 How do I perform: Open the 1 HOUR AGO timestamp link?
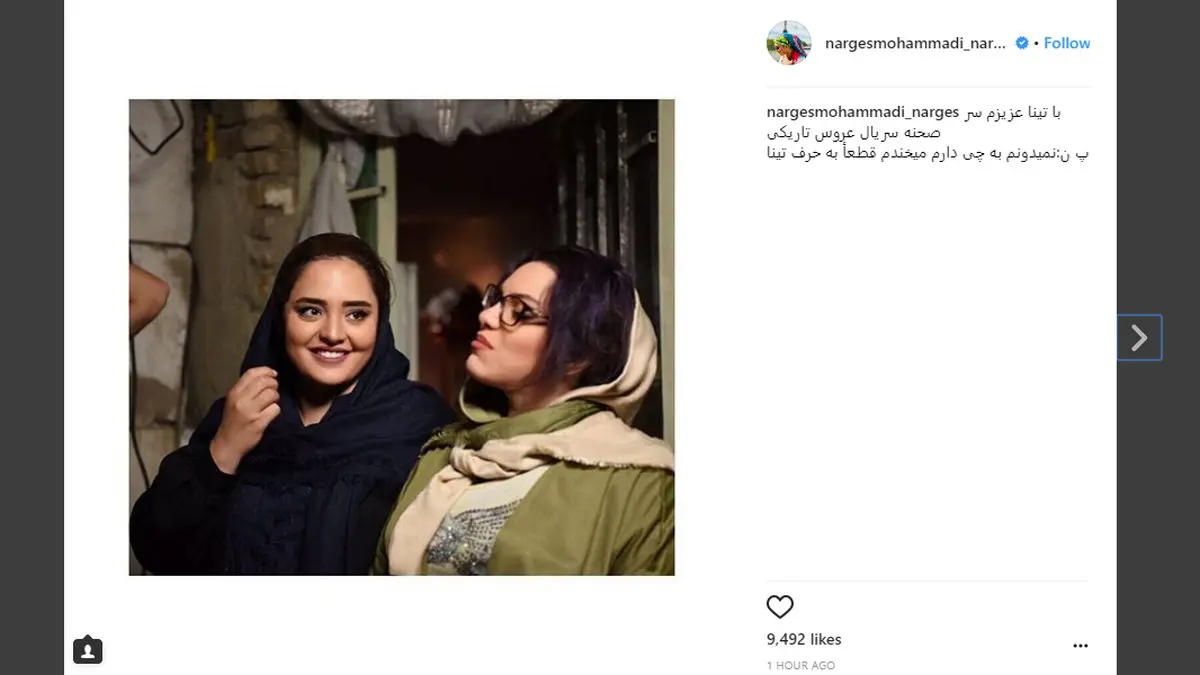pyautogui.click(x=800, y=665)
